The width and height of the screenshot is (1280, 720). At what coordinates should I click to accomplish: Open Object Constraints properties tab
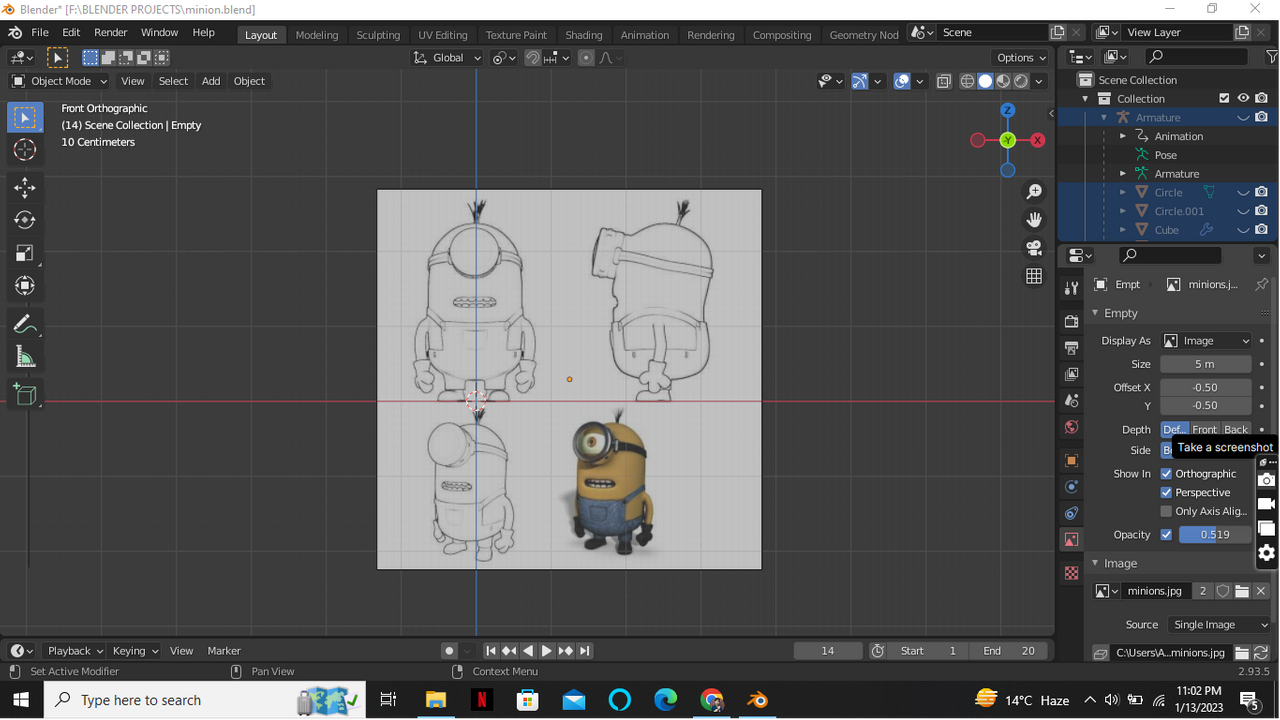[x=1071, y=513]
